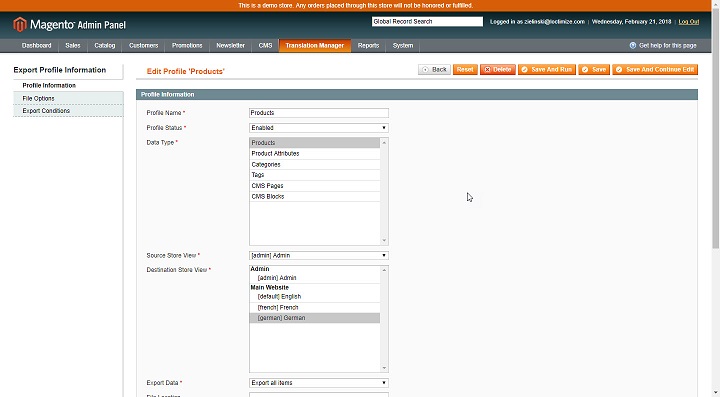Click the Back button
This screenshot has width=720, height=397.
[434, 70]
